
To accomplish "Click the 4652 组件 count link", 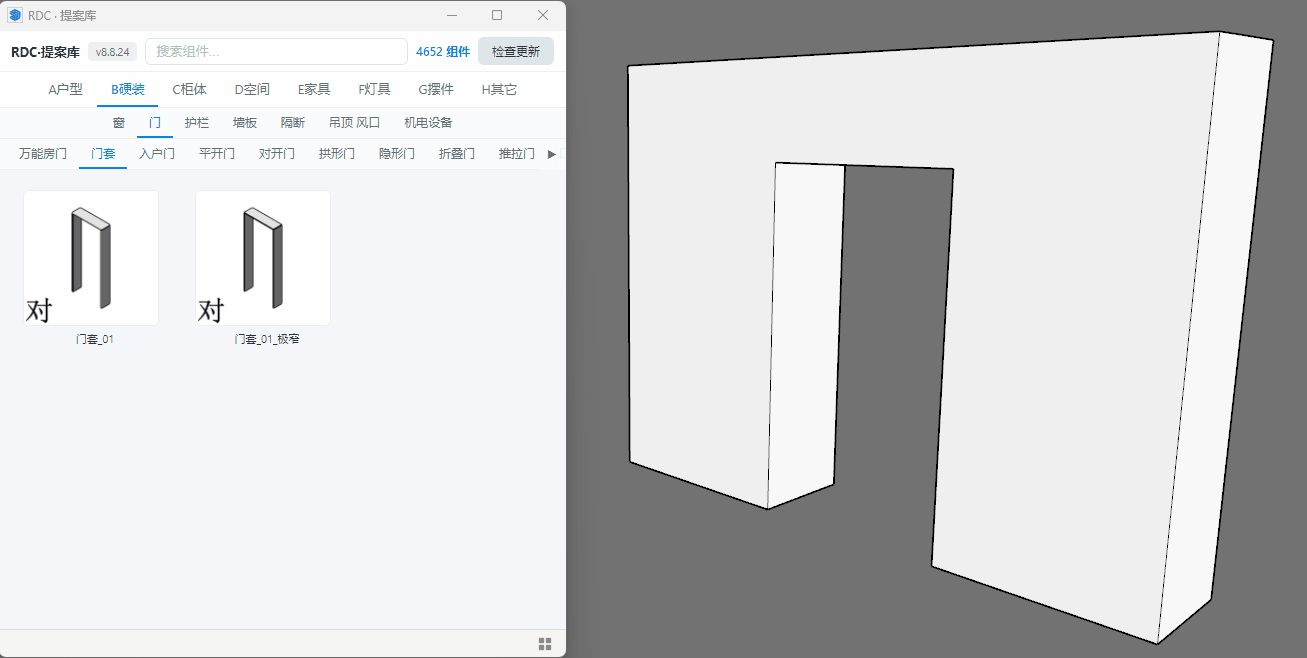I will click(443, 52).
